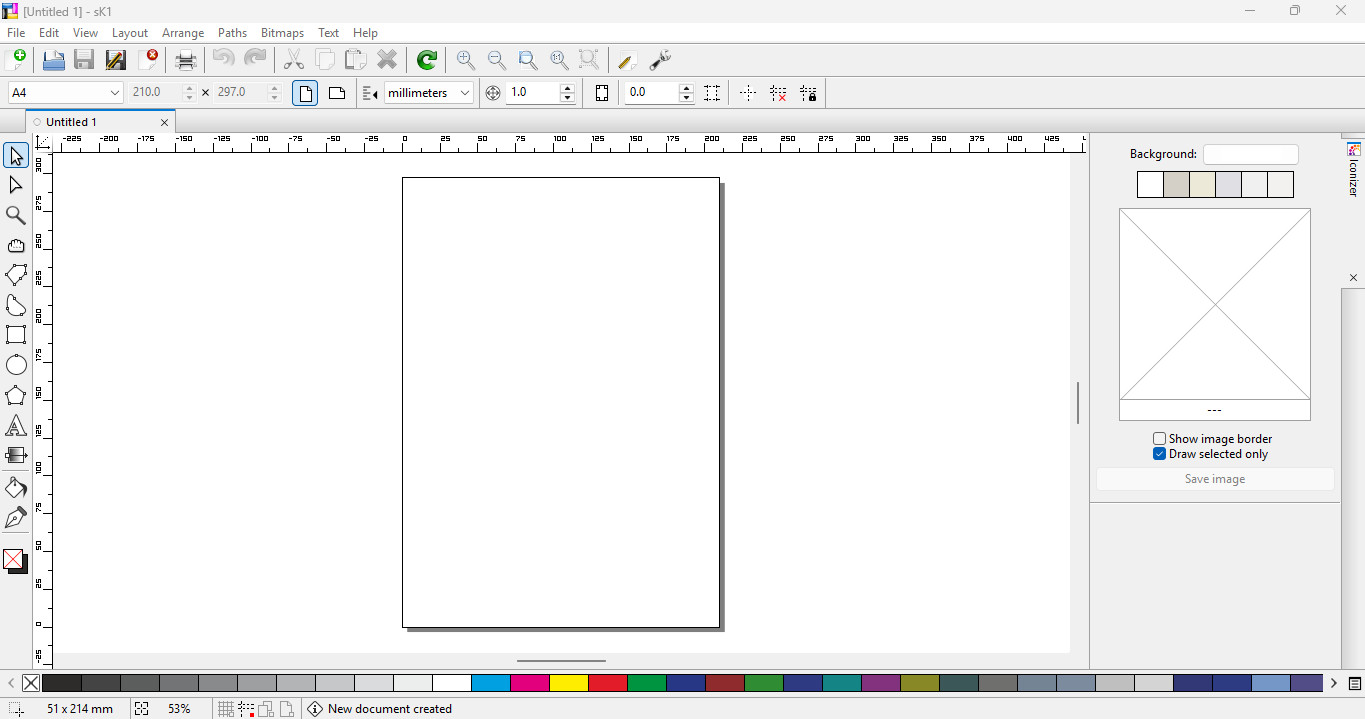Open a file using the folder icon
This screenshot has width=1365, height=719.
pos(54,60)
